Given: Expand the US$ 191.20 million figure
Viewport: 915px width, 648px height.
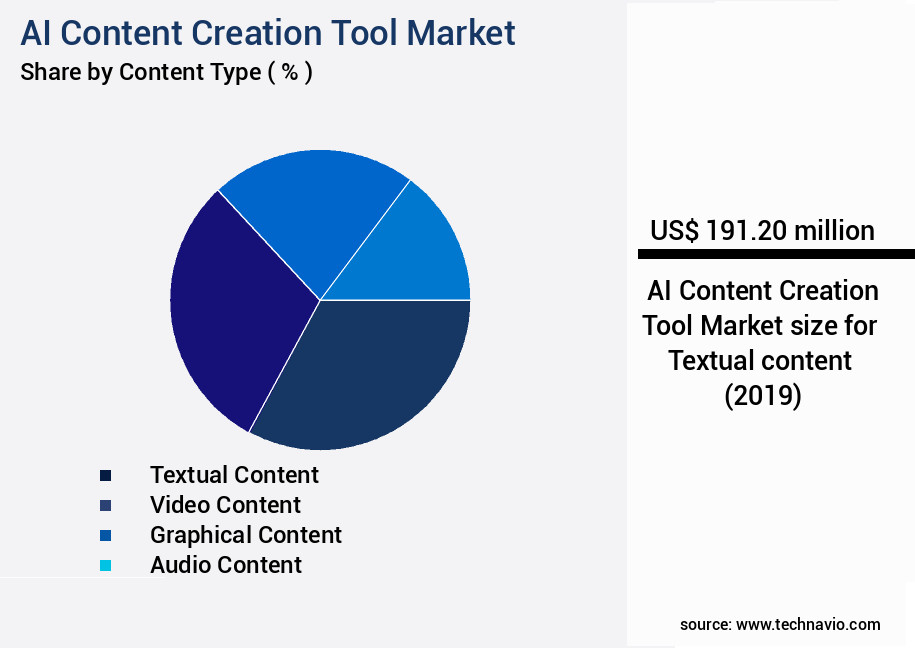Looking at the screenshot, I should [762, 231].
